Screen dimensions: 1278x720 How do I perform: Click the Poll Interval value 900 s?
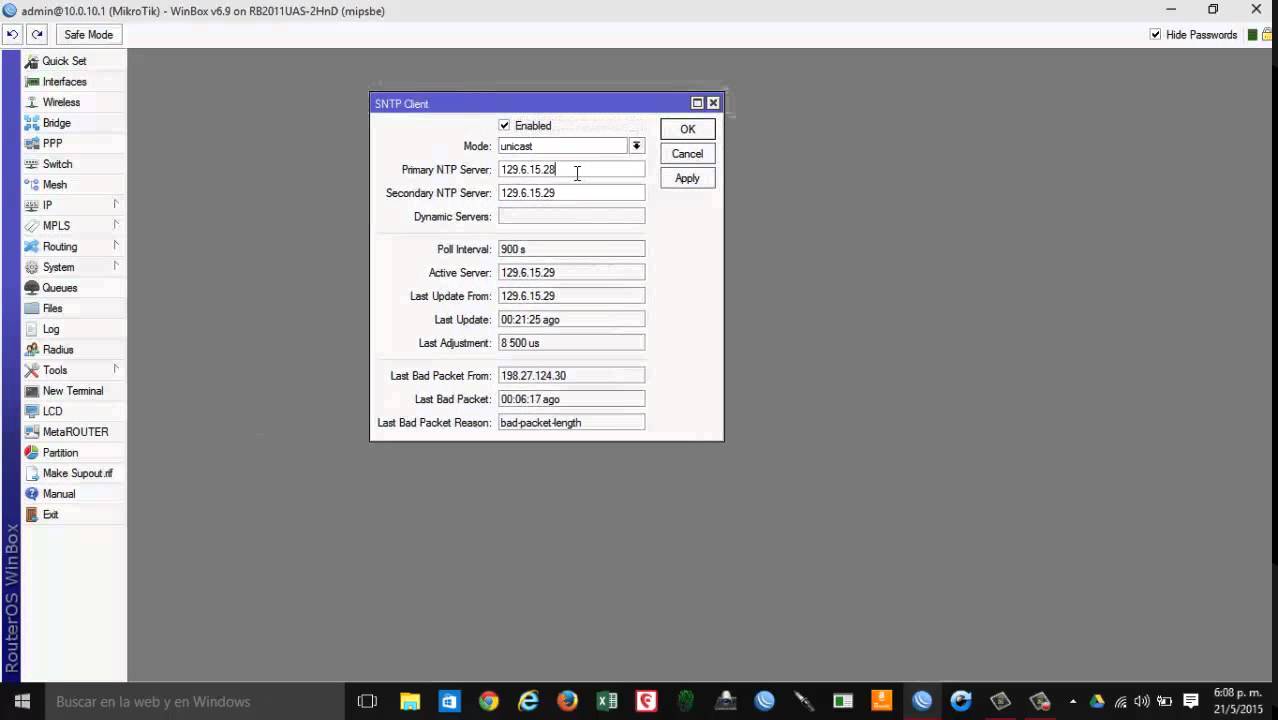pos(571,249)
